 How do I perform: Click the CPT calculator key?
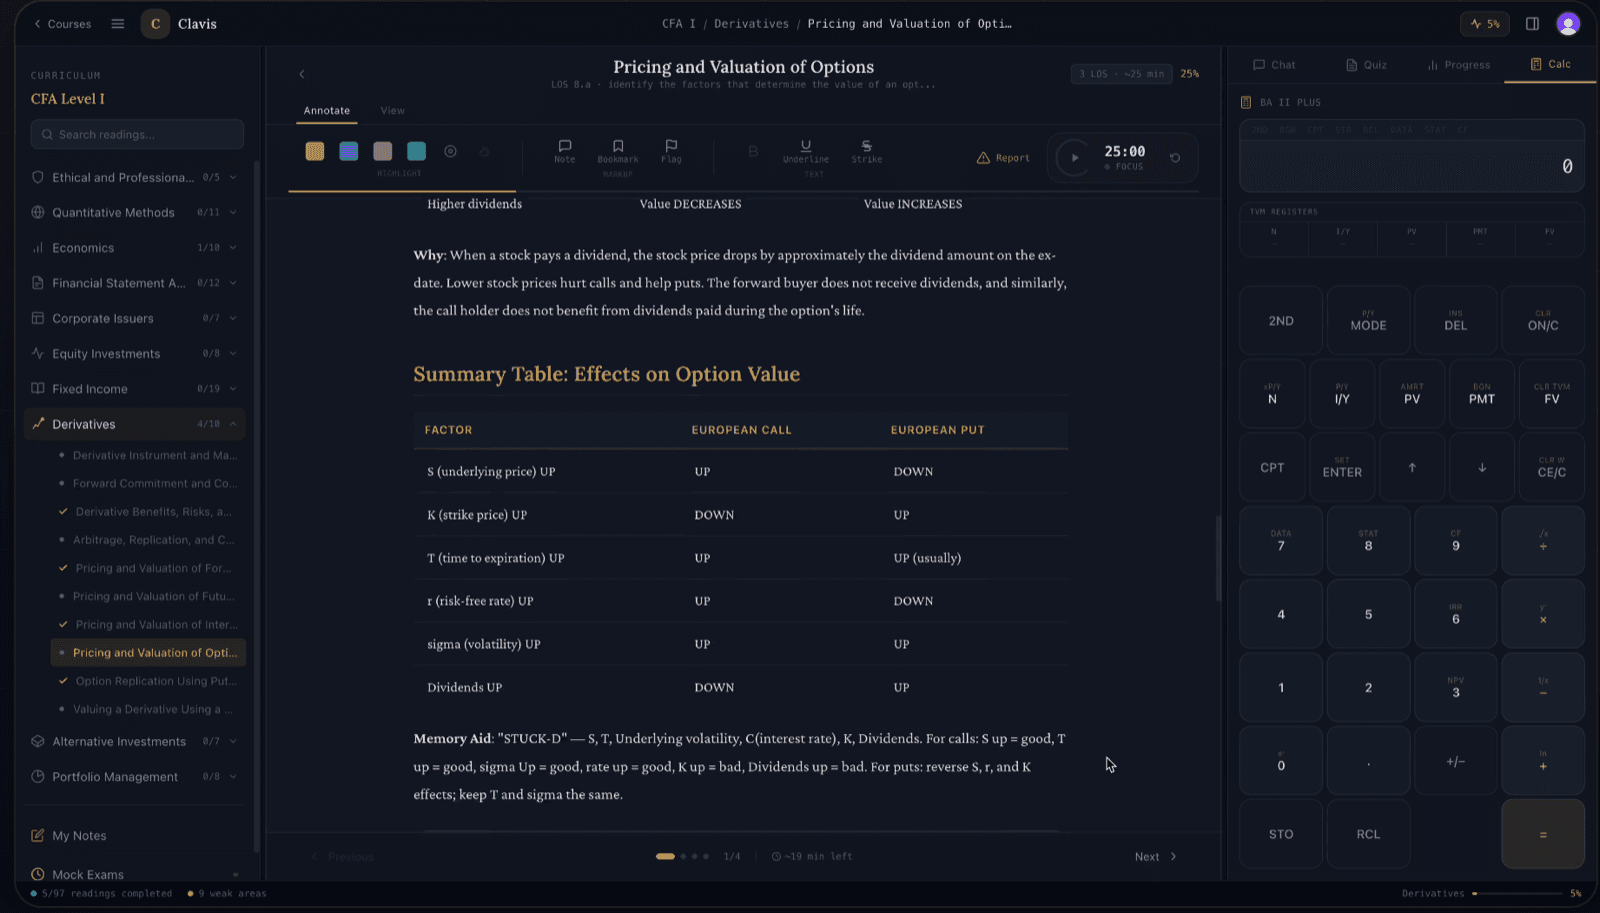pyautogui.click(x=1272, y=467)
